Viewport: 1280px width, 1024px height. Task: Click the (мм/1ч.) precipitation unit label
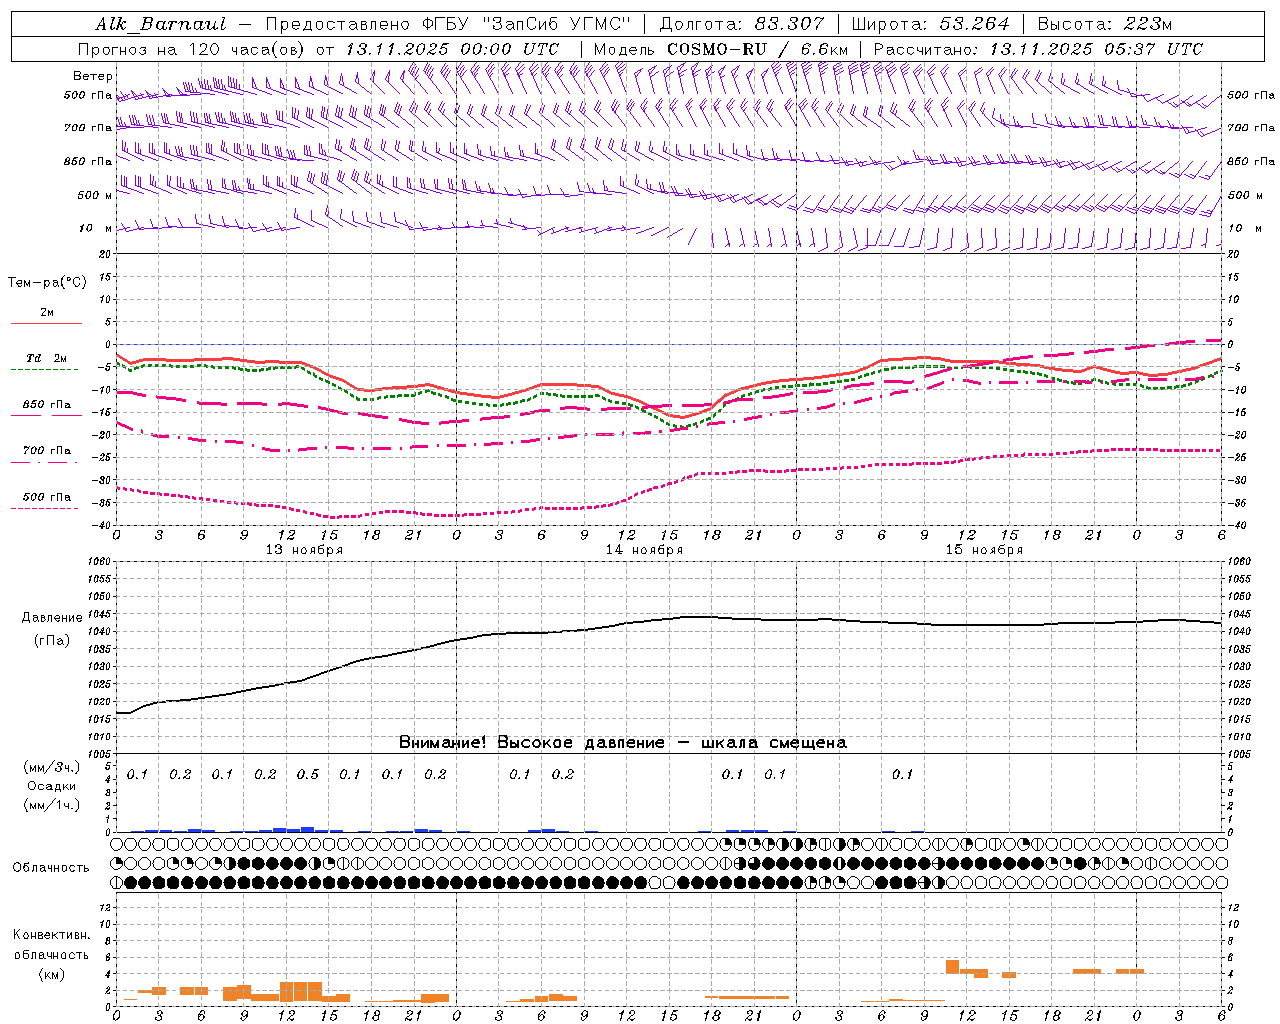coord(52,805)
